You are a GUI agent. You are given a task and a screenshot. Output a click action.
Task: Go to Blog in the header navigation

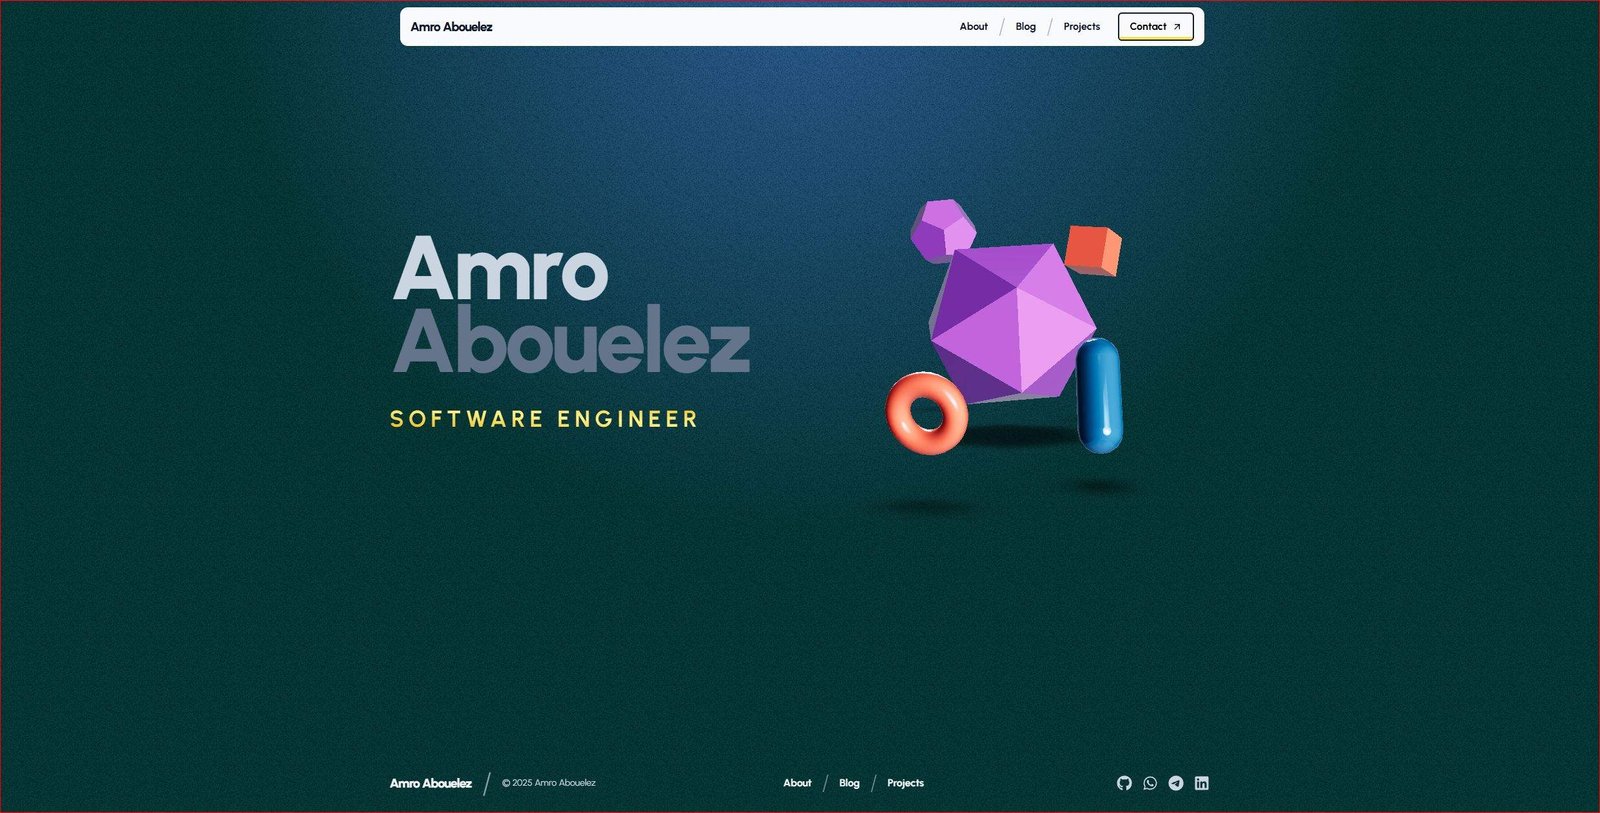[1025, 27]
